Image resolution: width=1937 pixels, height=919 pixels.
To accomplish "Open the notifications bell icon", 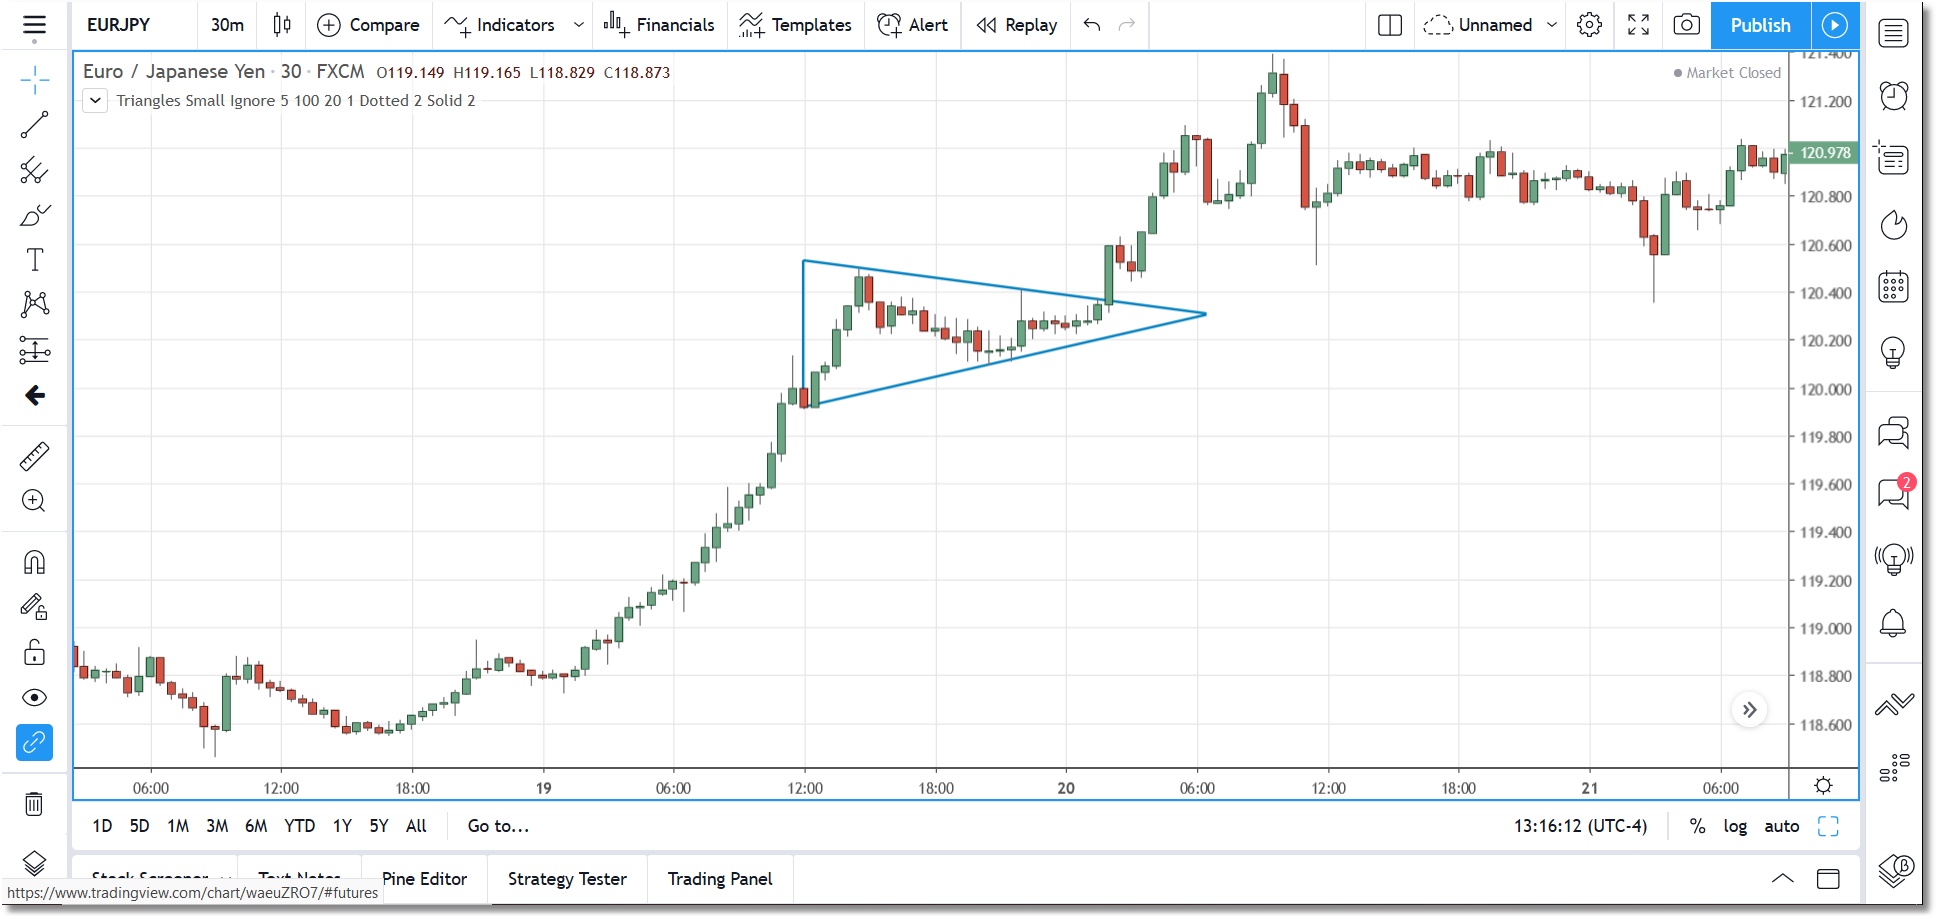I will point(1893,623).
